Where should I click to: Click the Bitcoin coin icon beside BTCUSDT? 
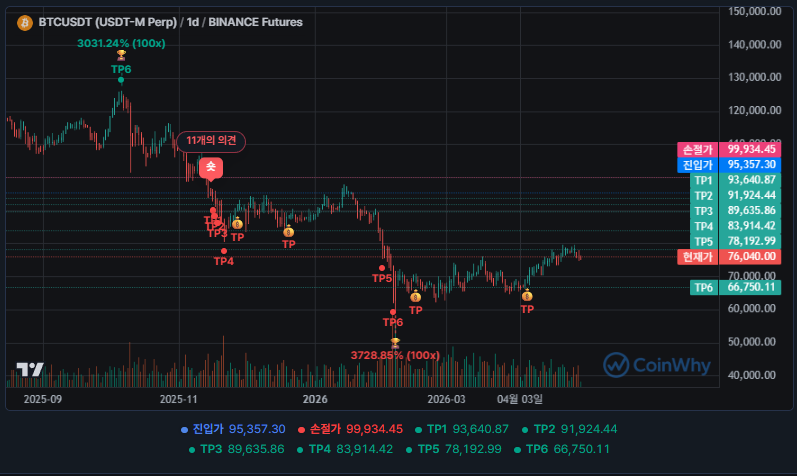(24, 23)
